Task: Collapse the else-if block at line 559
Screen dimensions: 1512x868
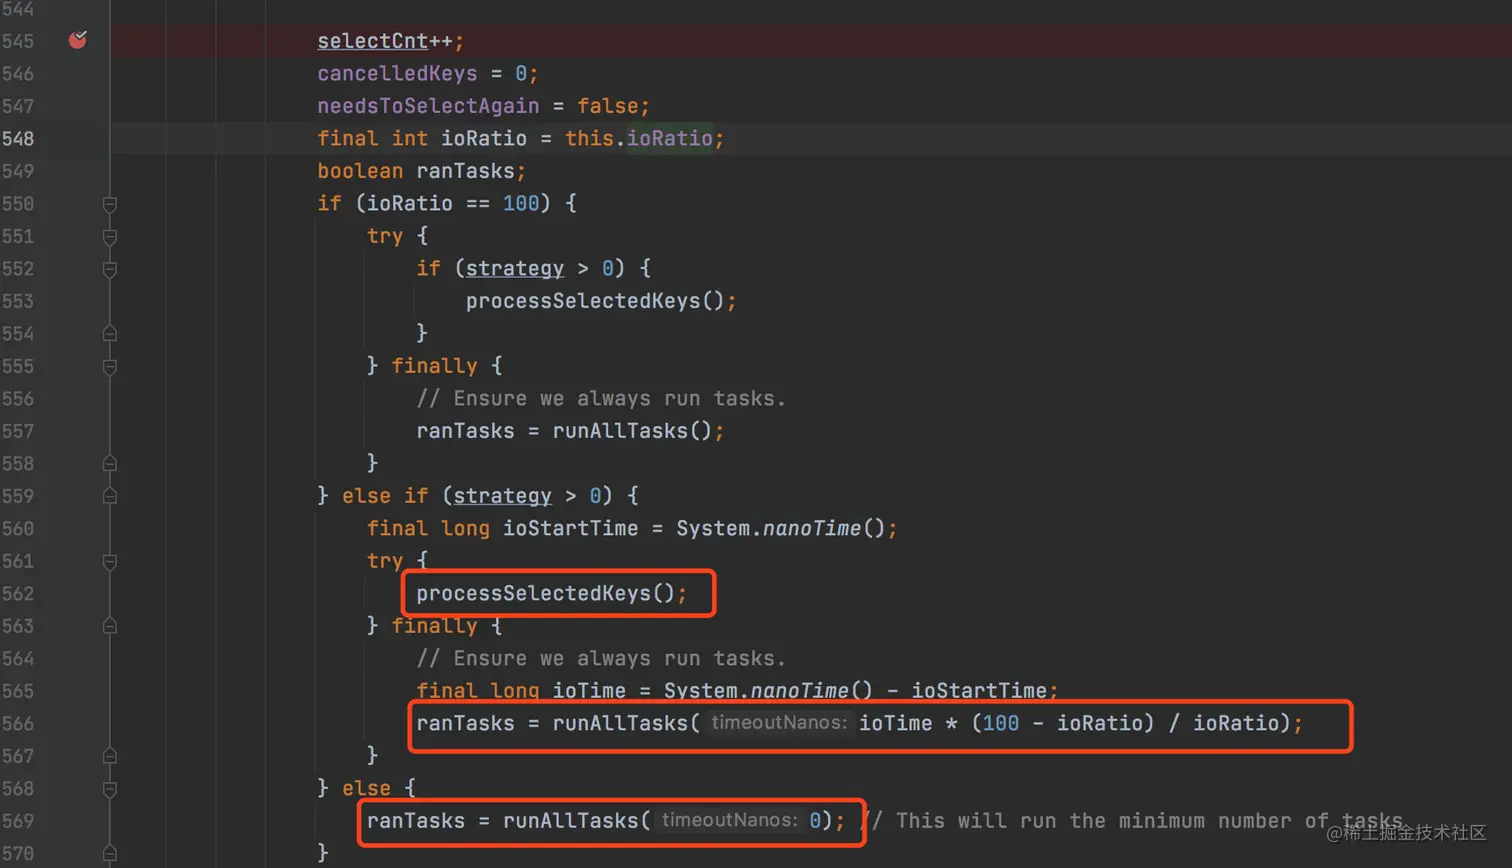Action: coord(110,497)
